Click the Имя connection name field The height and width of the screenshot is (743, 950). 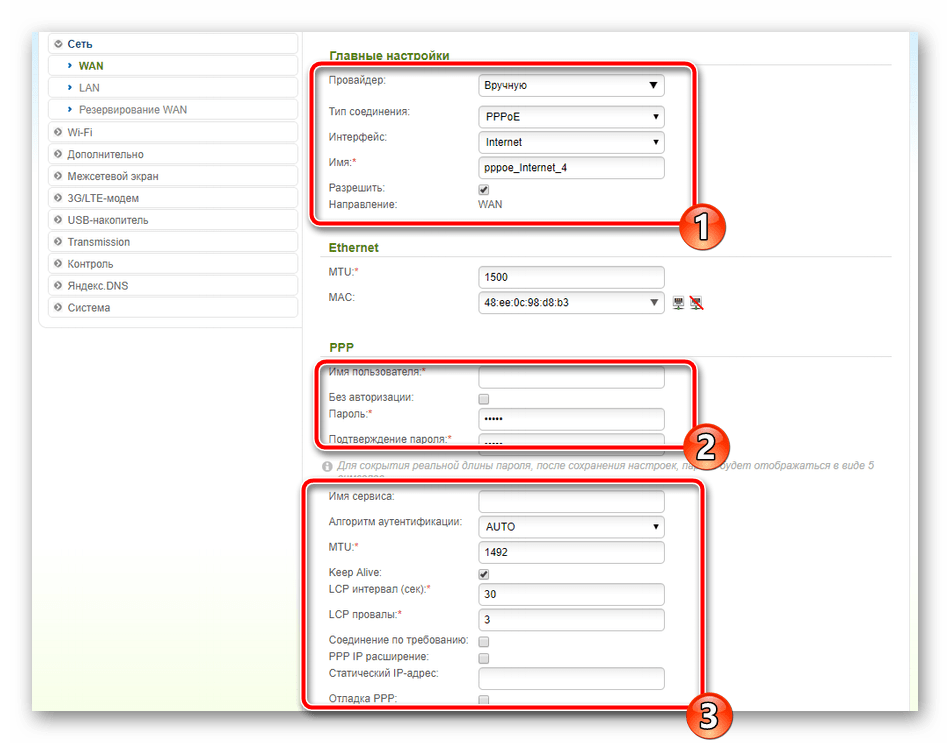click(571, 168)
